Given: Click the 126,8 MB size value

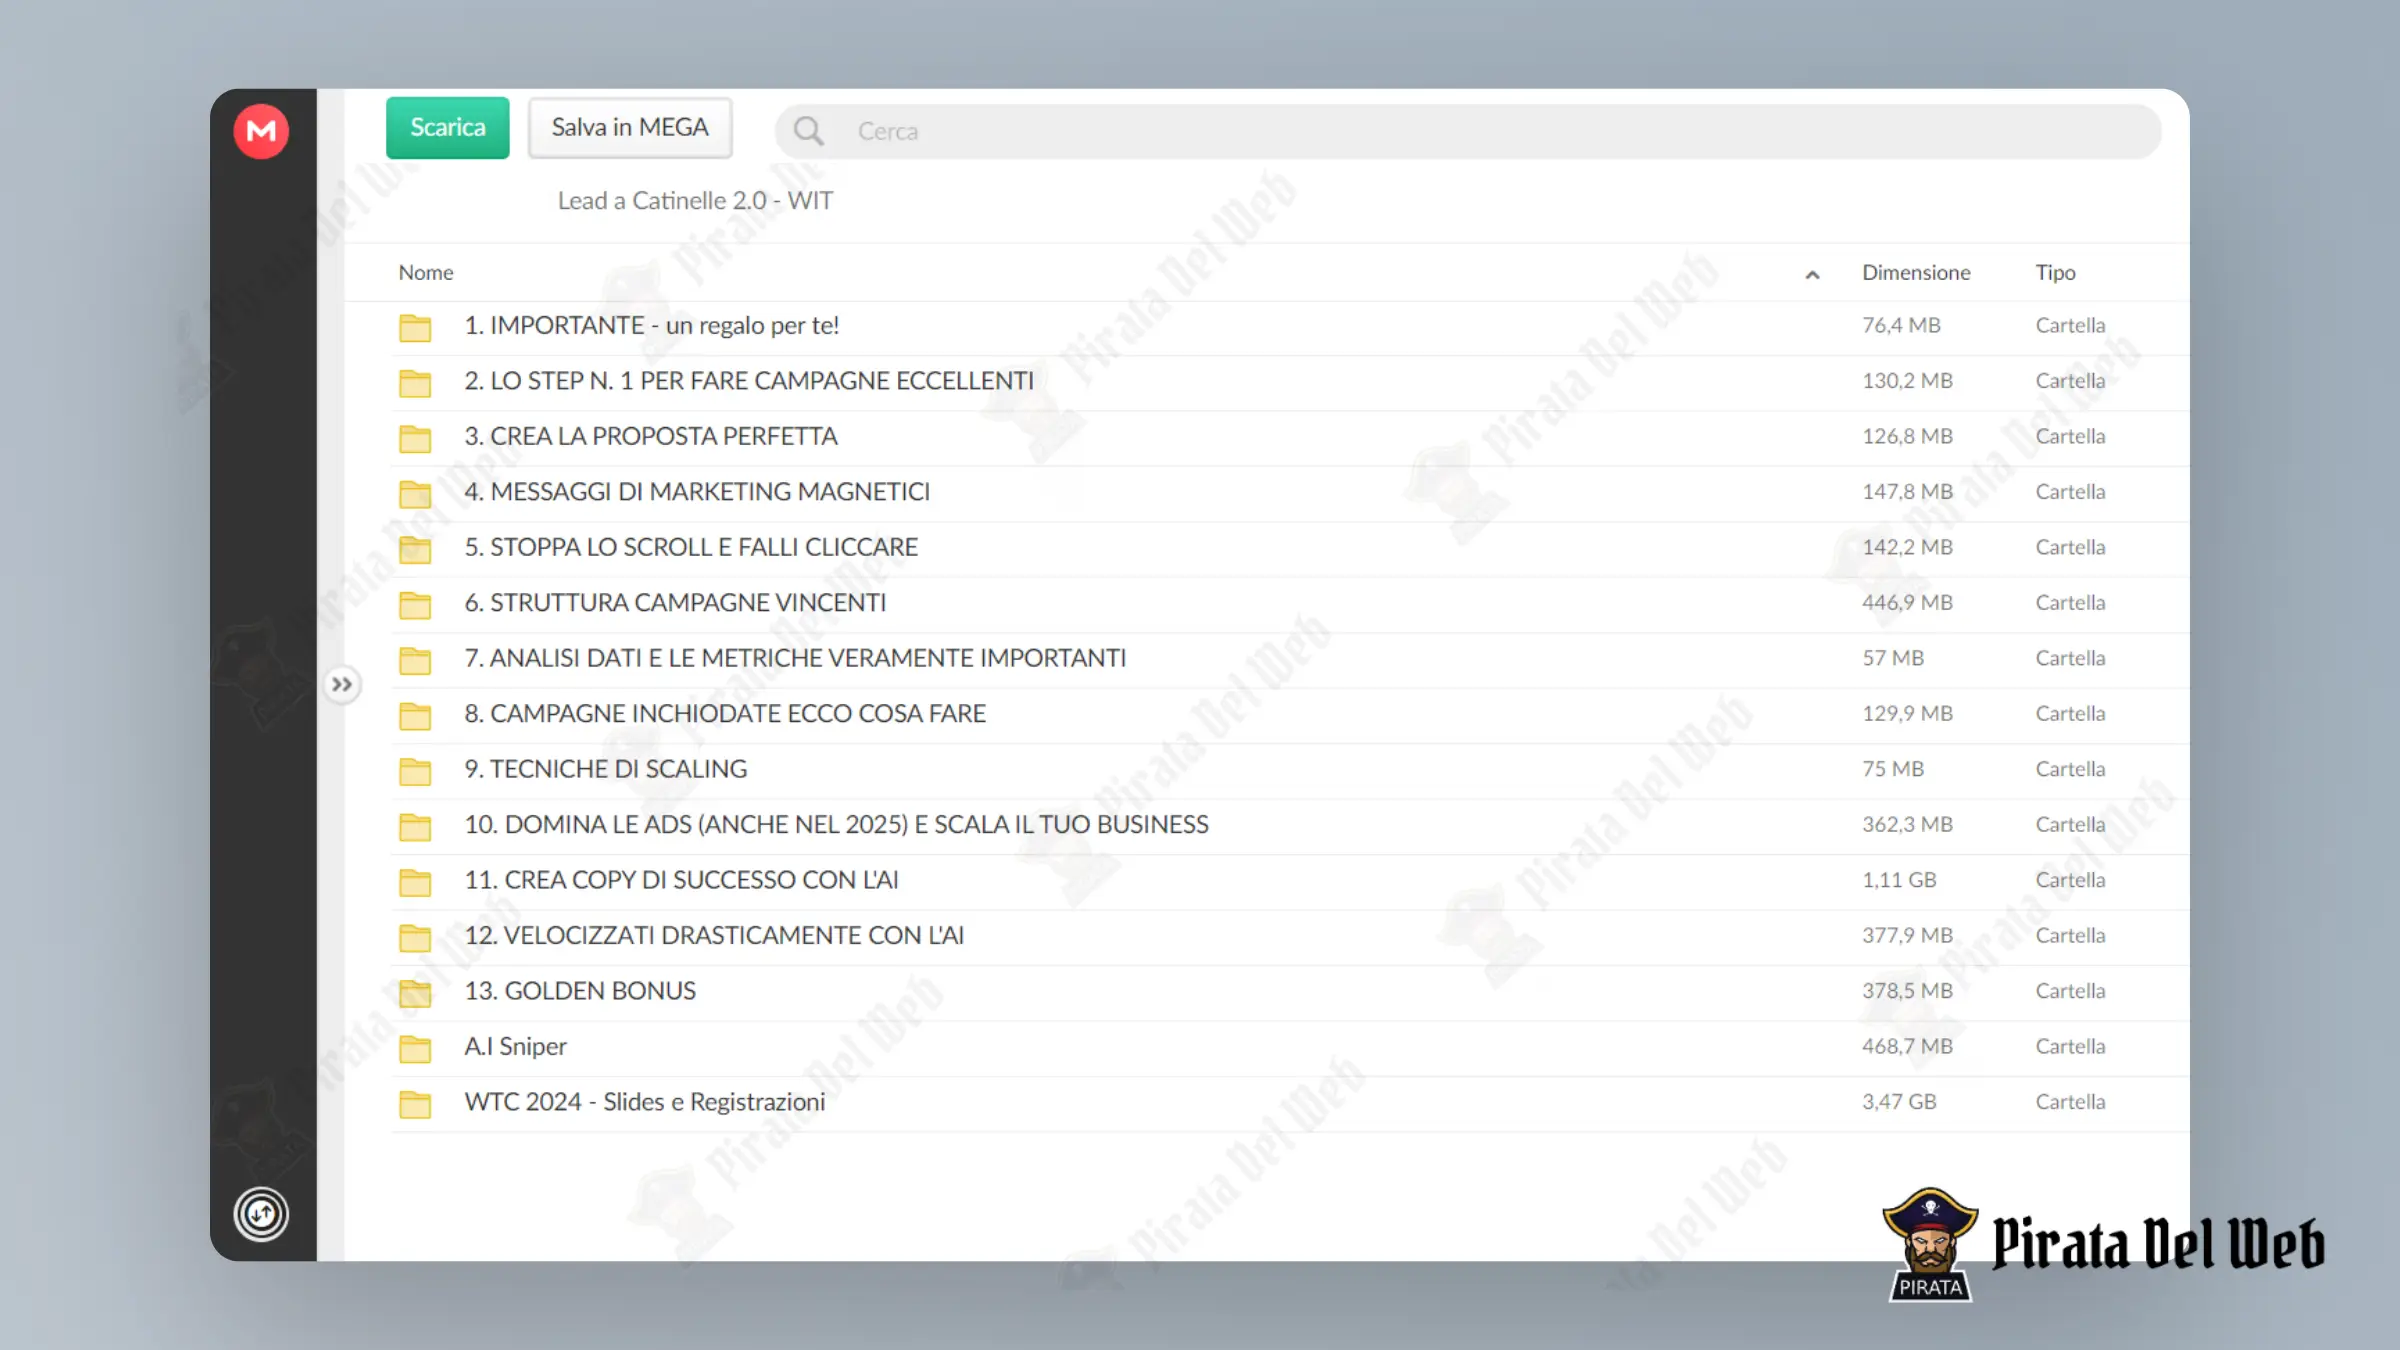Looking at the screenshot, I should 1907,437.
